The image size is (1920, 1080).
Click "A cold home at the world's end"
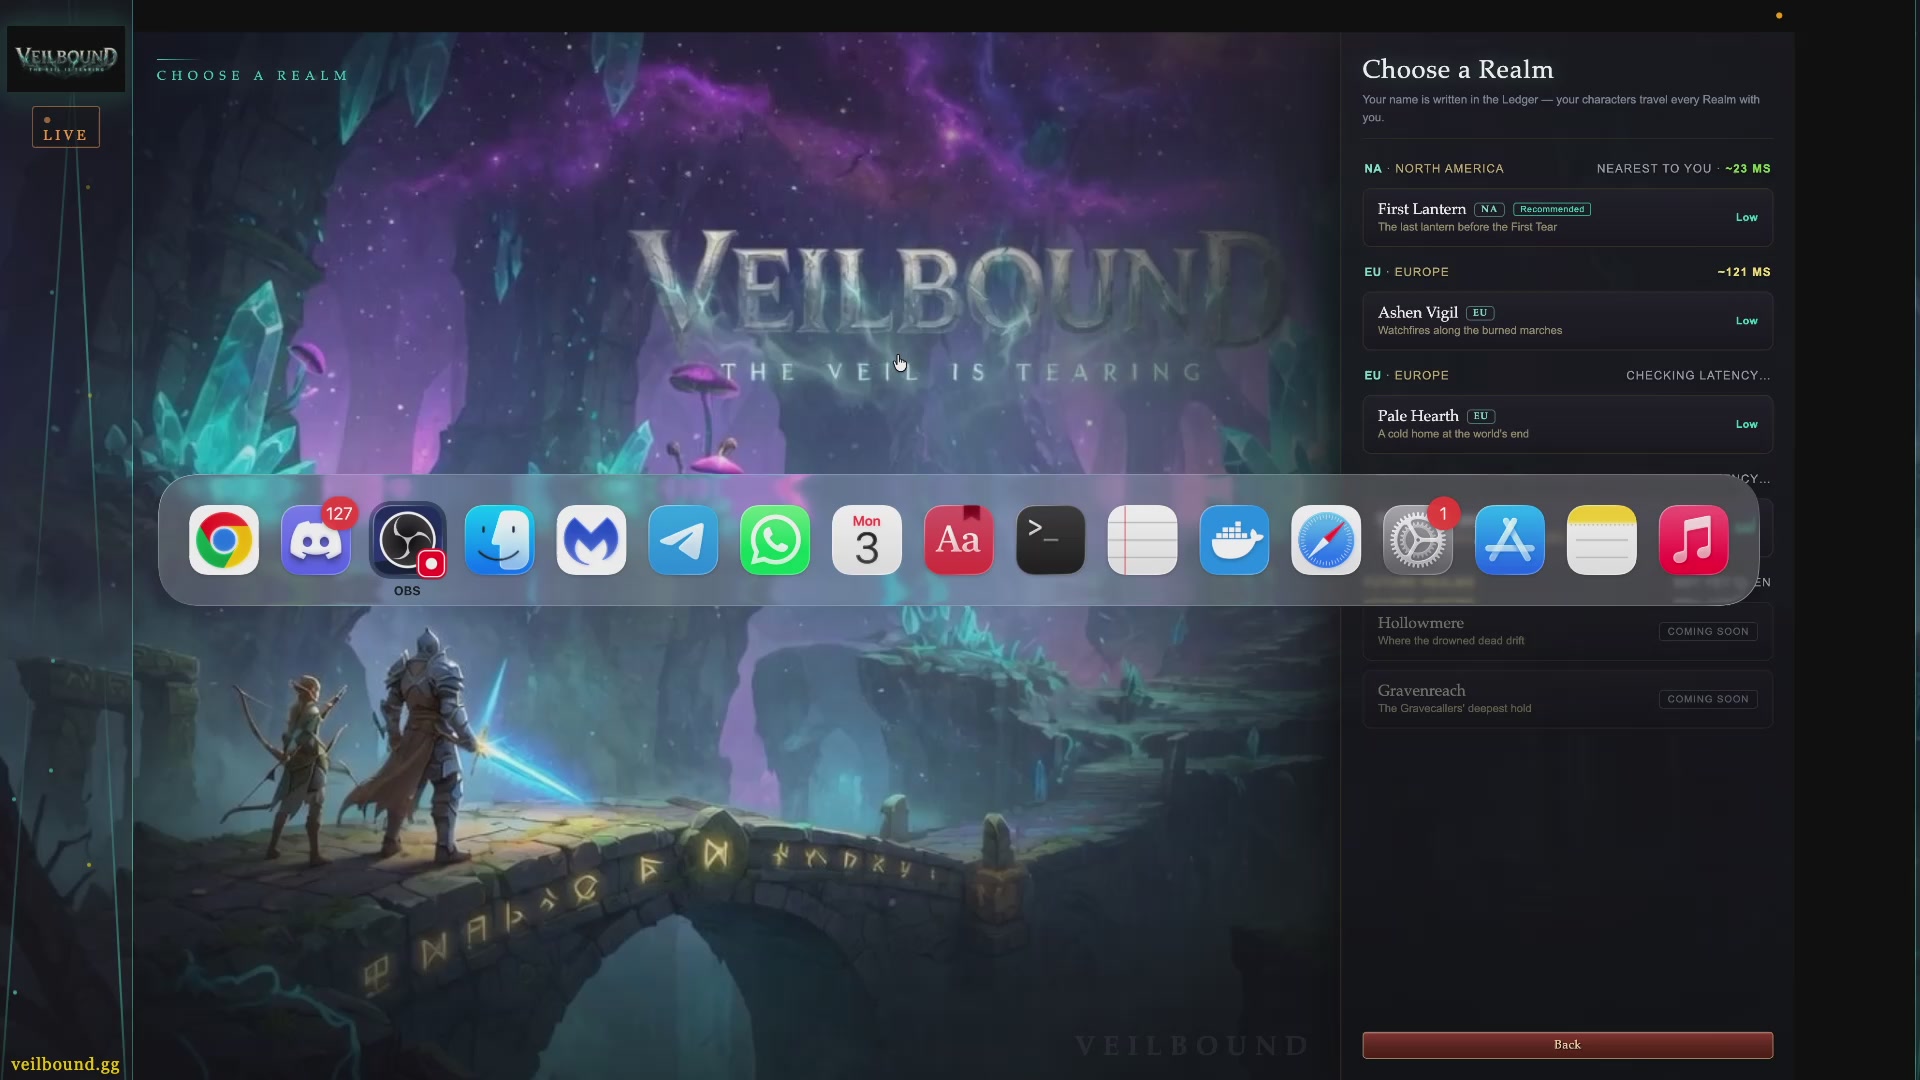click(1453, 434)
